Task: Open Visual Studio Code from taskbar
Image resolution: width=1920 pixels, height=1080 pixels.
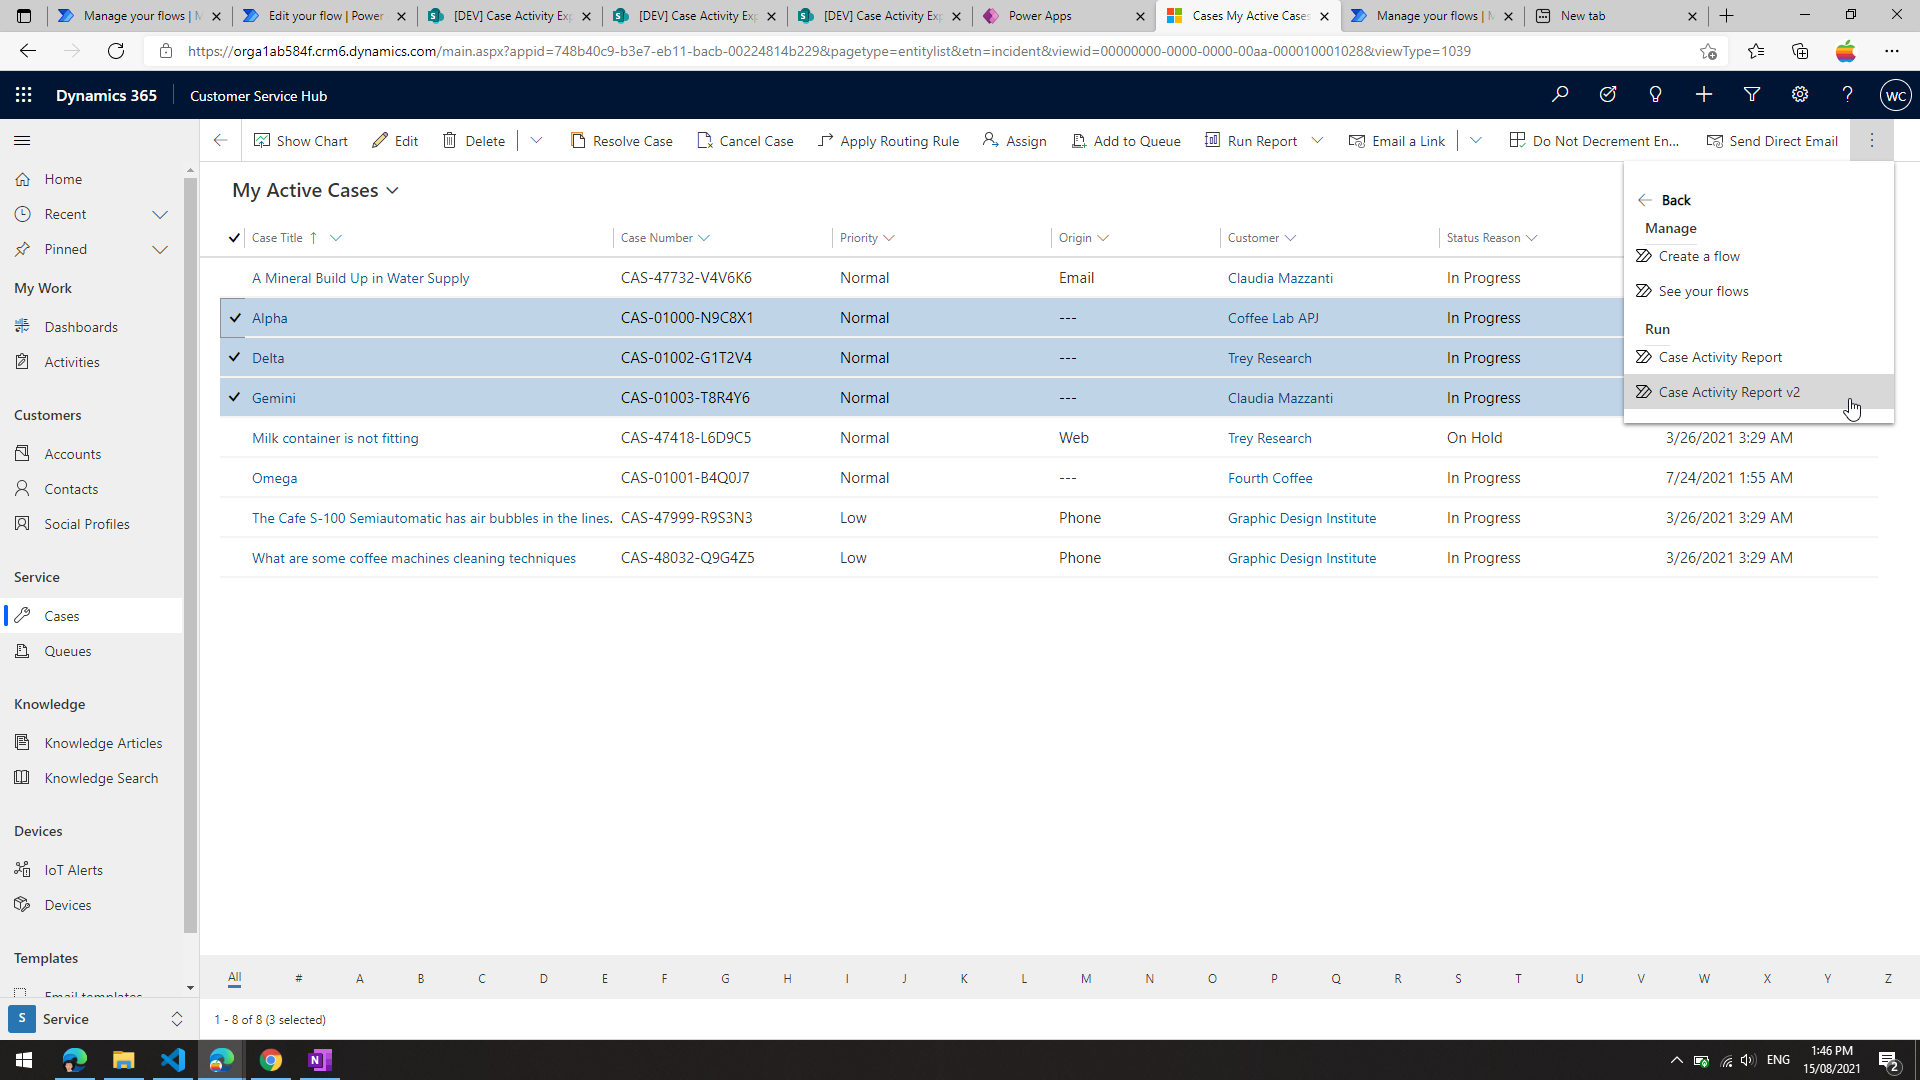Action: click(x=172, y=1060)
